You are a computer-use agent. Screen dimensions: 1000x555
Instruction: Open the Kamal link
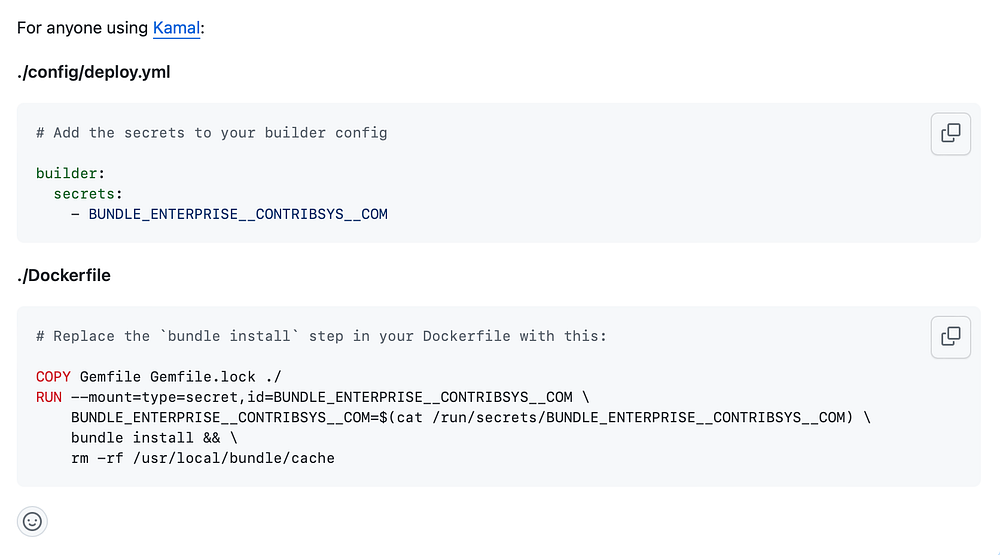(x=176, y=28)
